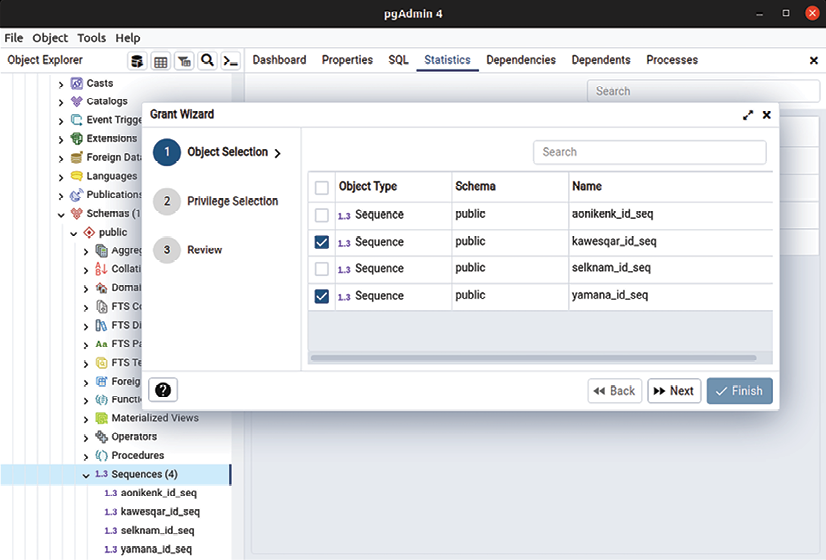Image resolution: width=826 pixels, height=560 pixels.
Task: Click the Catalogs node icon
Action: point(77,101)
